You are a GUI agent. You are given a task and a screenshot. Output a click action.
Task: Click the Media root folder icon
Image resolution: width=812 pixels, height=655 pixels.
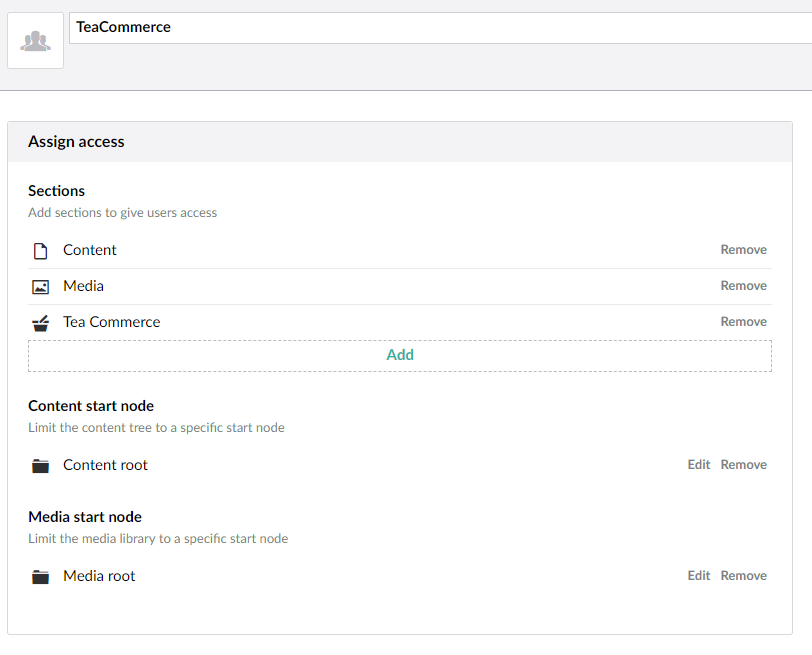[40, 576]
